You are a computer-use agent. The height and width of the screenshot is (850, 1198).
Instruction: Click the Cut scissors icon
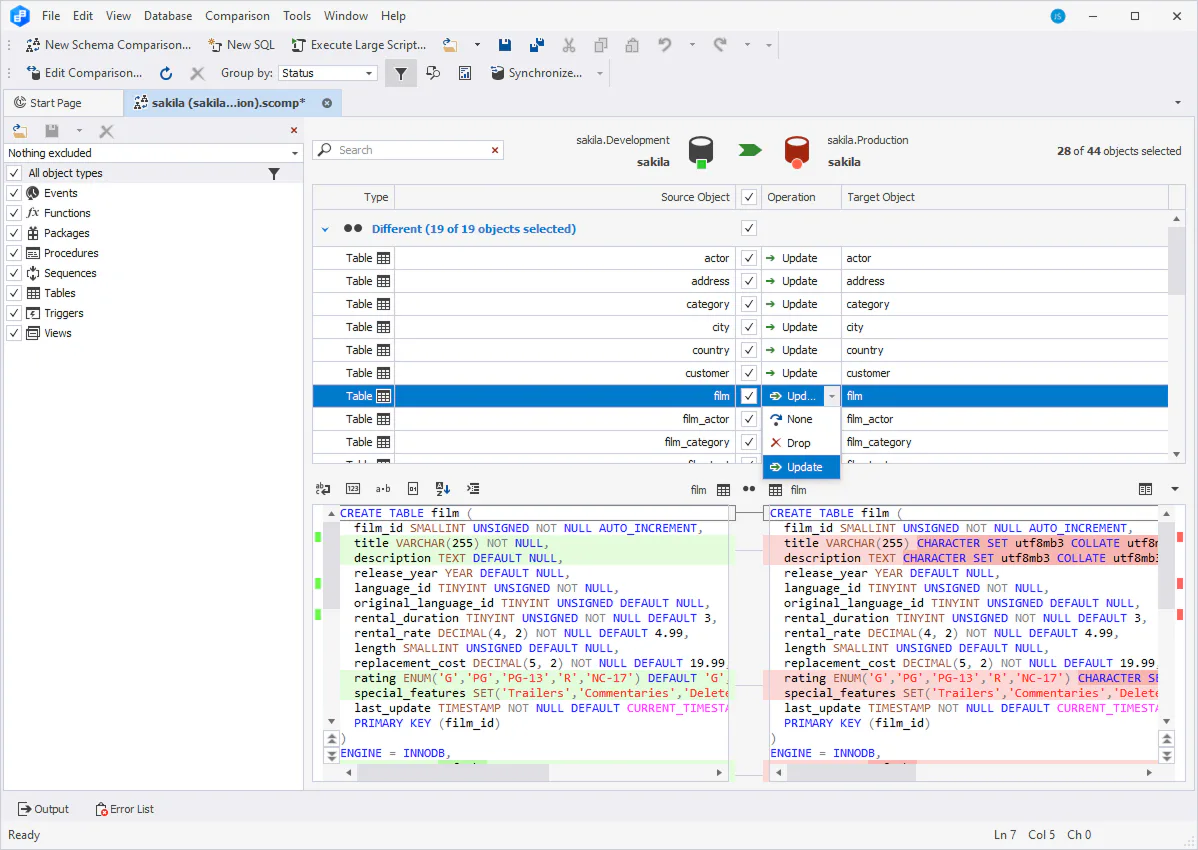pyautogui.click(x=568, y=45)
